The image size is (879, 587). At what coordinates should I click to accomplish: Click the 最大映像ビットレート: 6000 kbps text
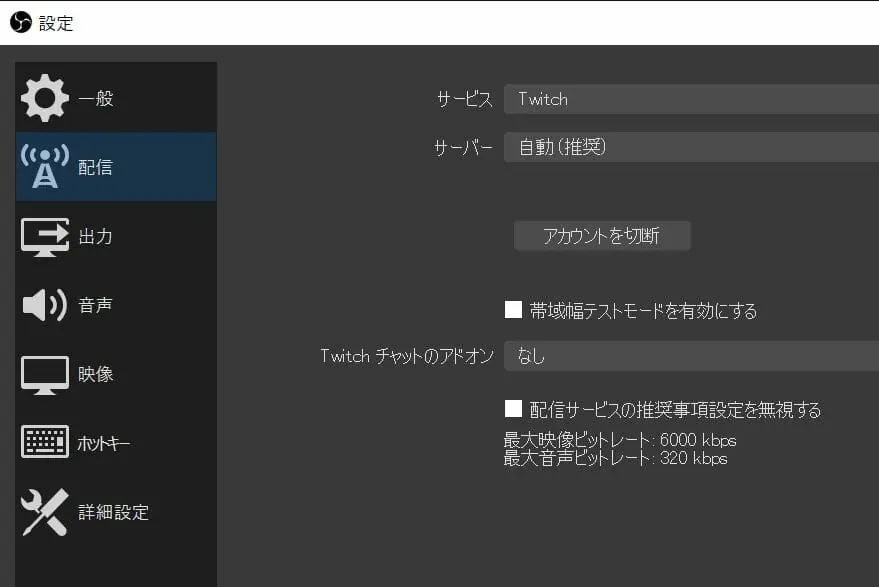tap(620, 440)
